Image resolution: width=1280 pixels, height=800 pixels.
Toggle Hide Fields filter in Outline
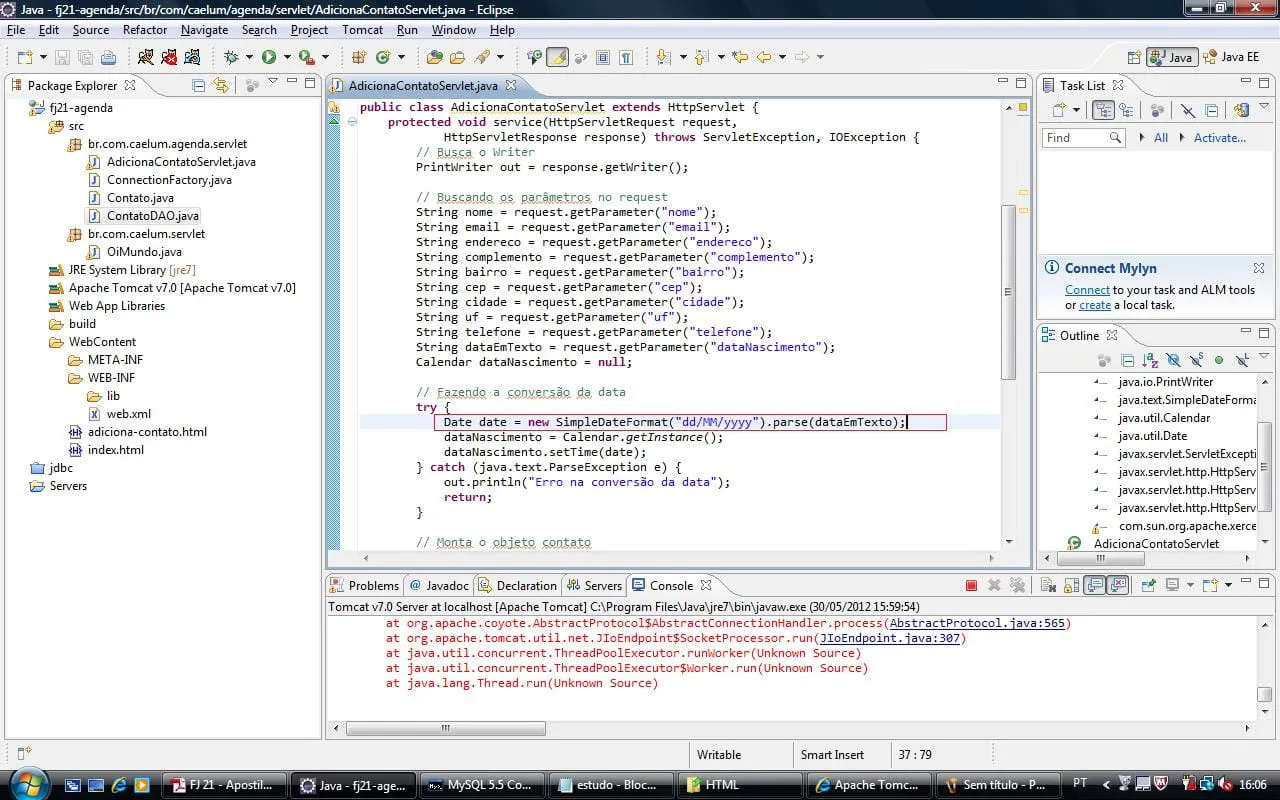tap(1173, 360)
